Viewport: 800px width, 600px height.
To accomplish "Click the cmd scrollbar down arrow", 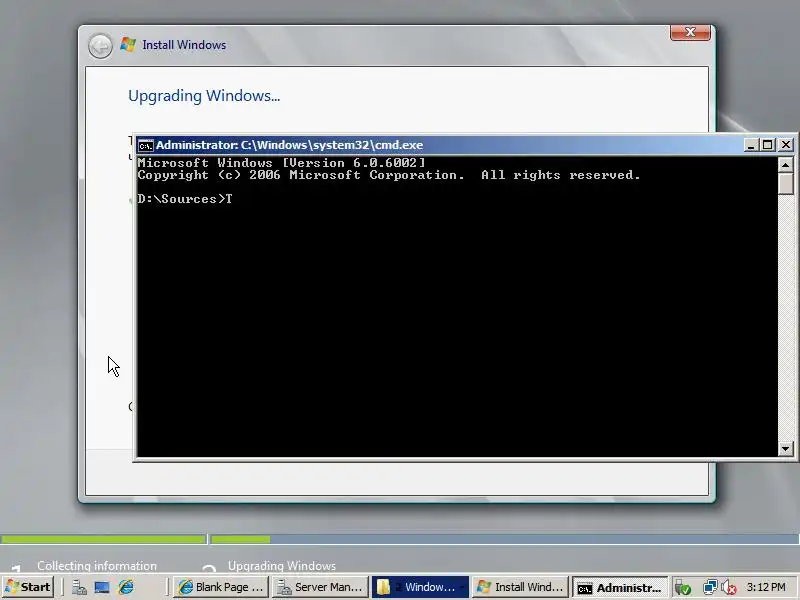I will point(786,449).
